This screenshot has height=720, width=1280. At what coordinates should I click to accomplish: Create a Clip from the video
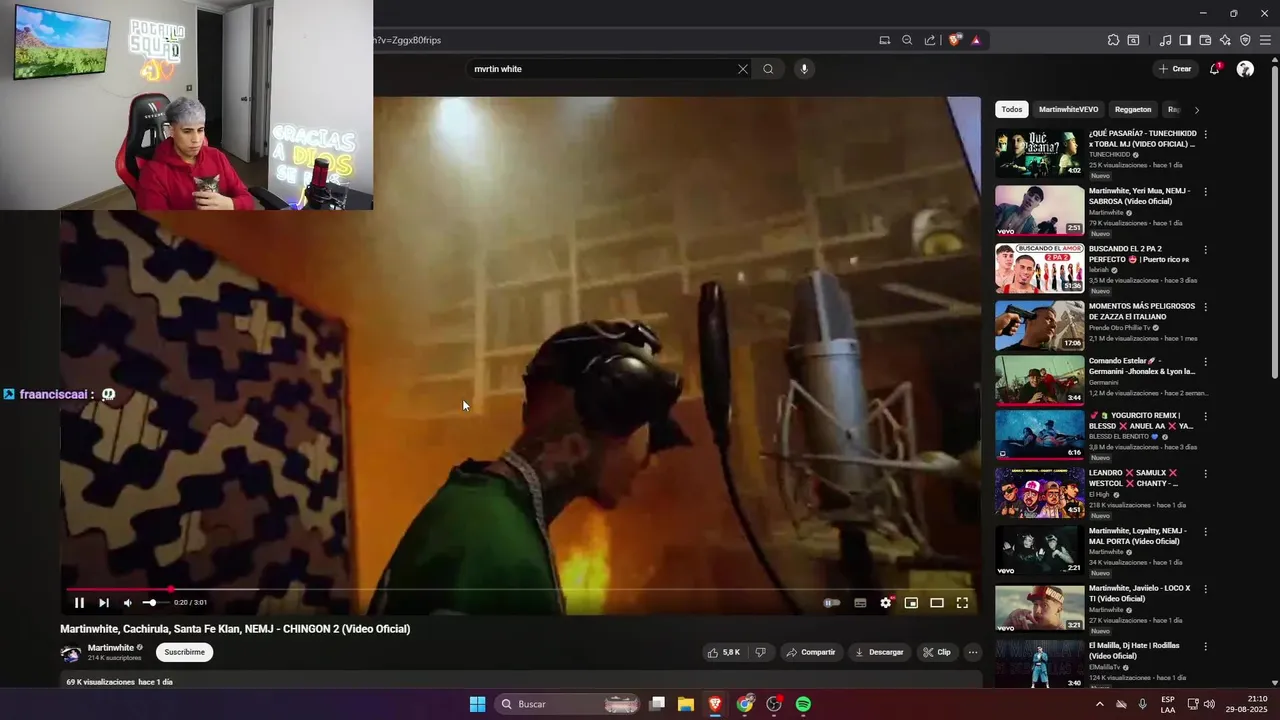tap(937, 652)
